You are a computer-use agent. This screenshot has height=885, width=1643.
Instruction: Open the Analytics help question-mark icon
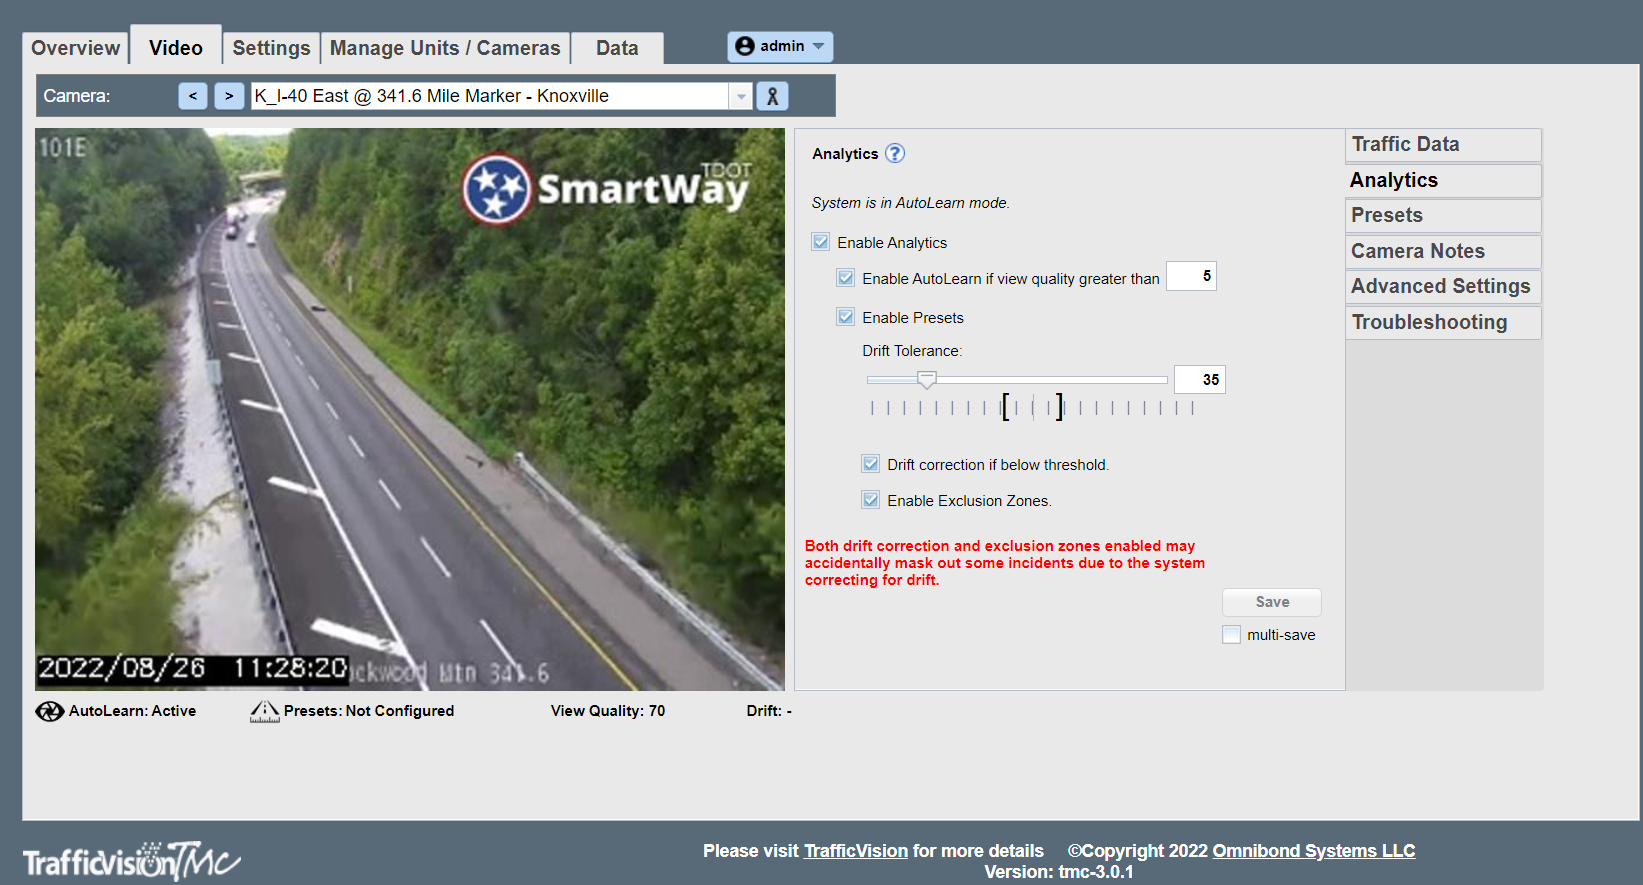895,153
